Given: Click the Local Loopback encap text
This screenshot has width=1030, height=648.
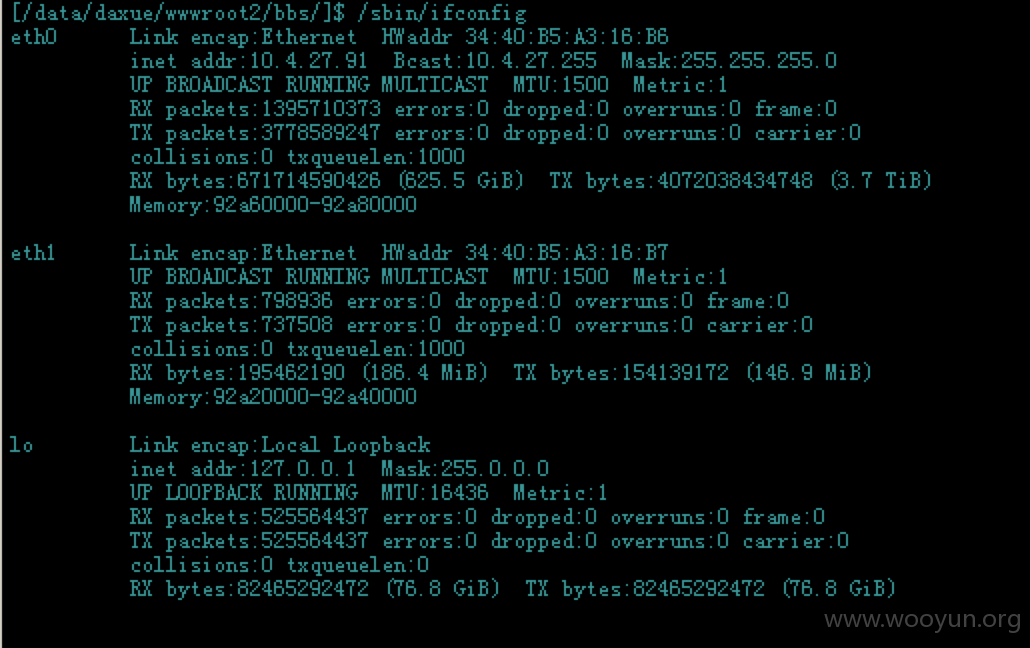Looking at the screenshot, I should tap(346, 445).
